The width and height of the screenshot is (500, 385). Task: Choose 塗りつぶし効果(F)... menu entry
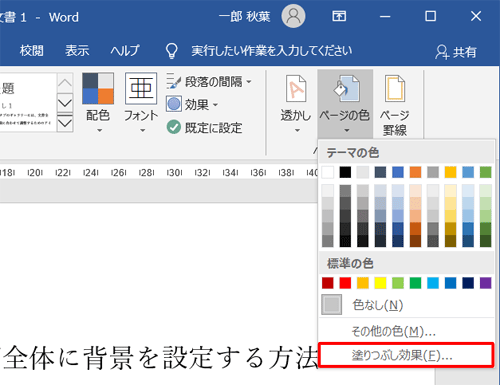[406, 355]
